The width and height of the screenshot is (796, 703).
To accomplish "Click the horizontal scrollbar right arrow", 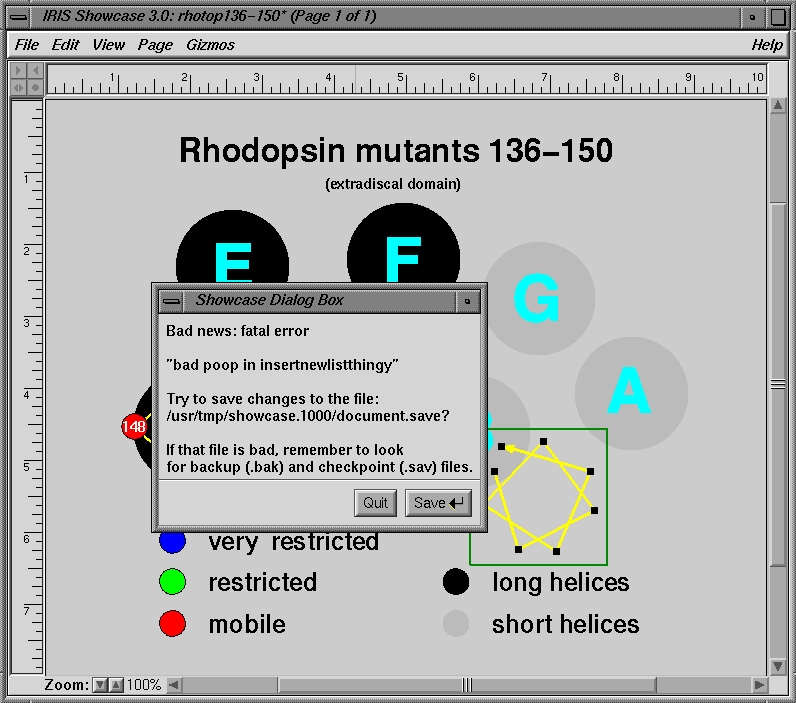I will tap(759, 685).
